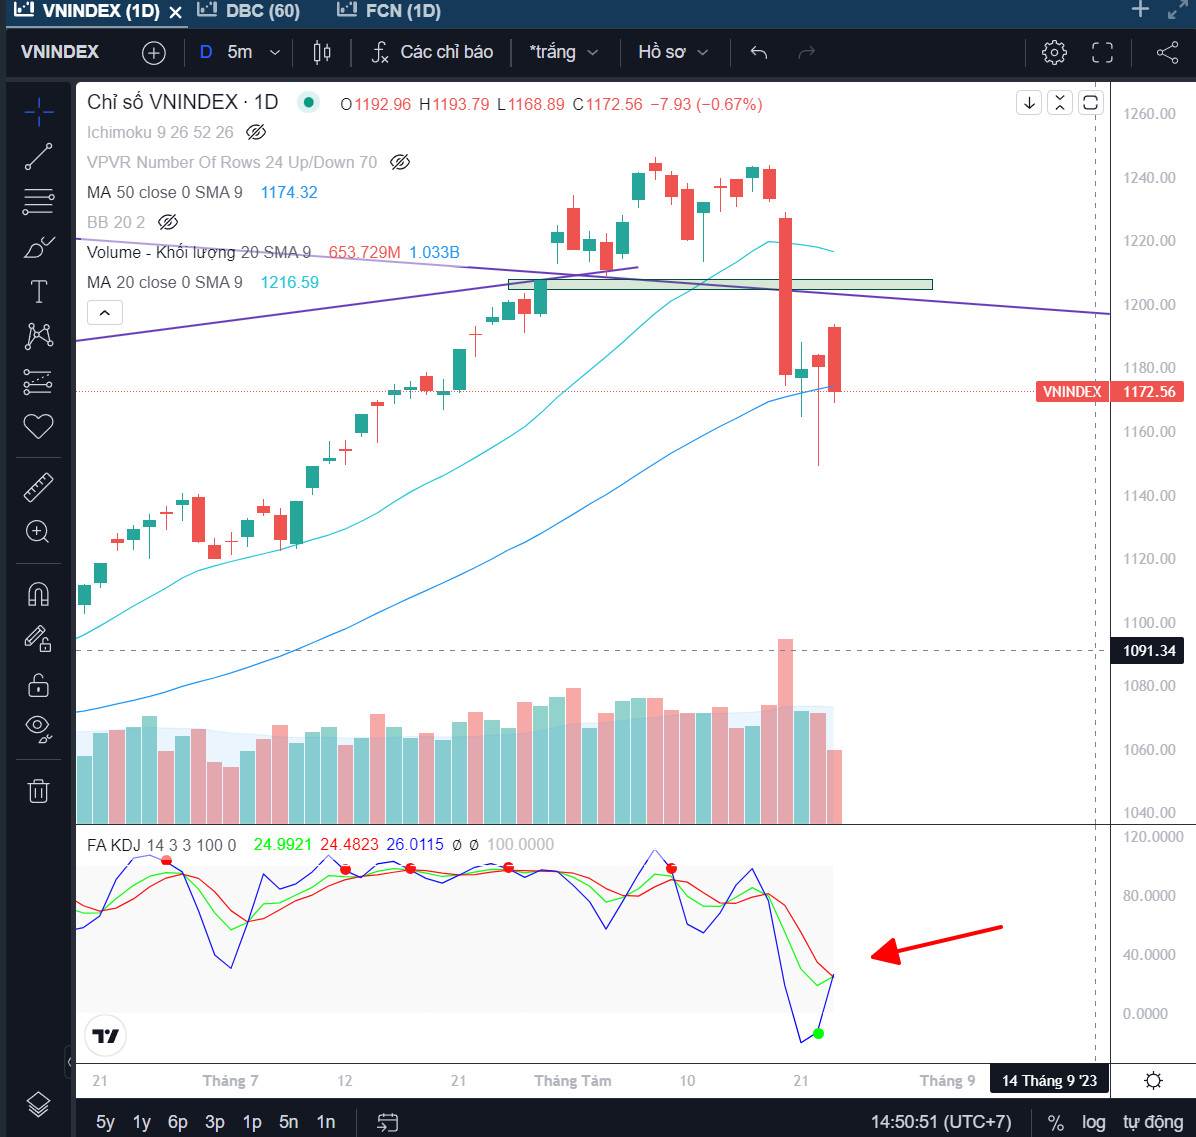
Task: Show the hidden VPVR indicator
Action: (x=400, y=162)
